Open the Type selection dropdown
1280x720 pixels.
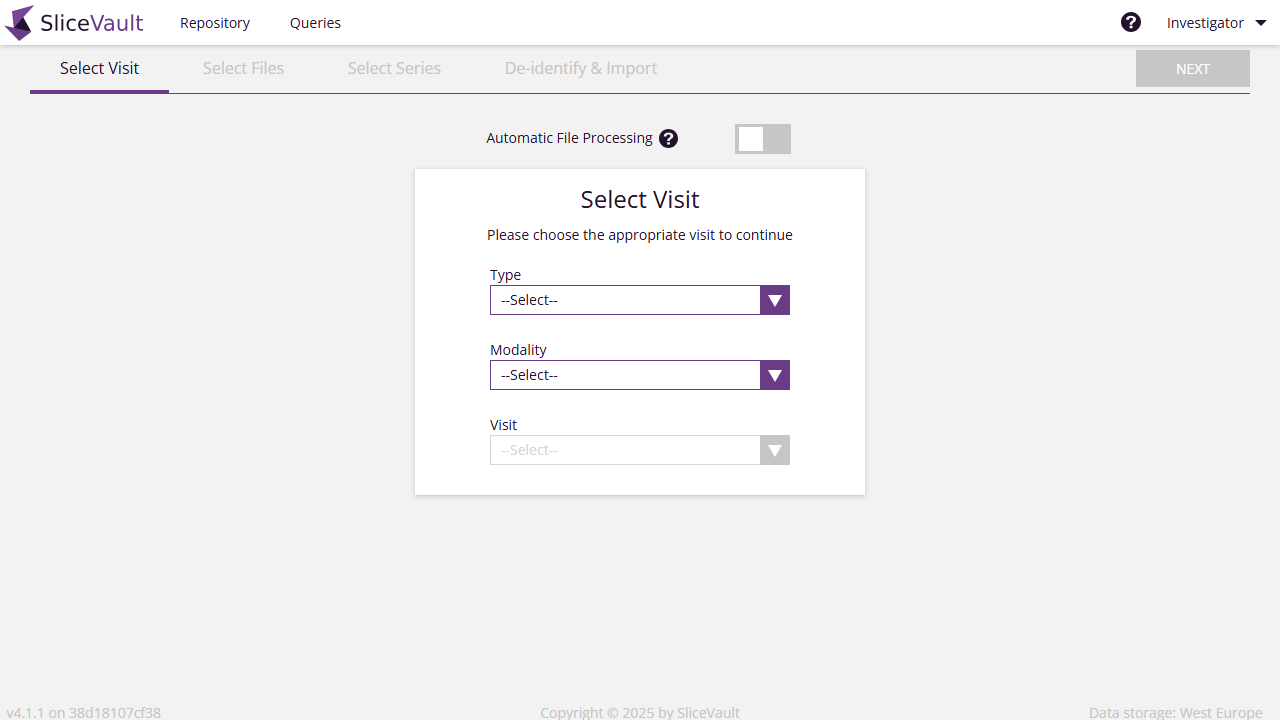click(x=625, y=299)
